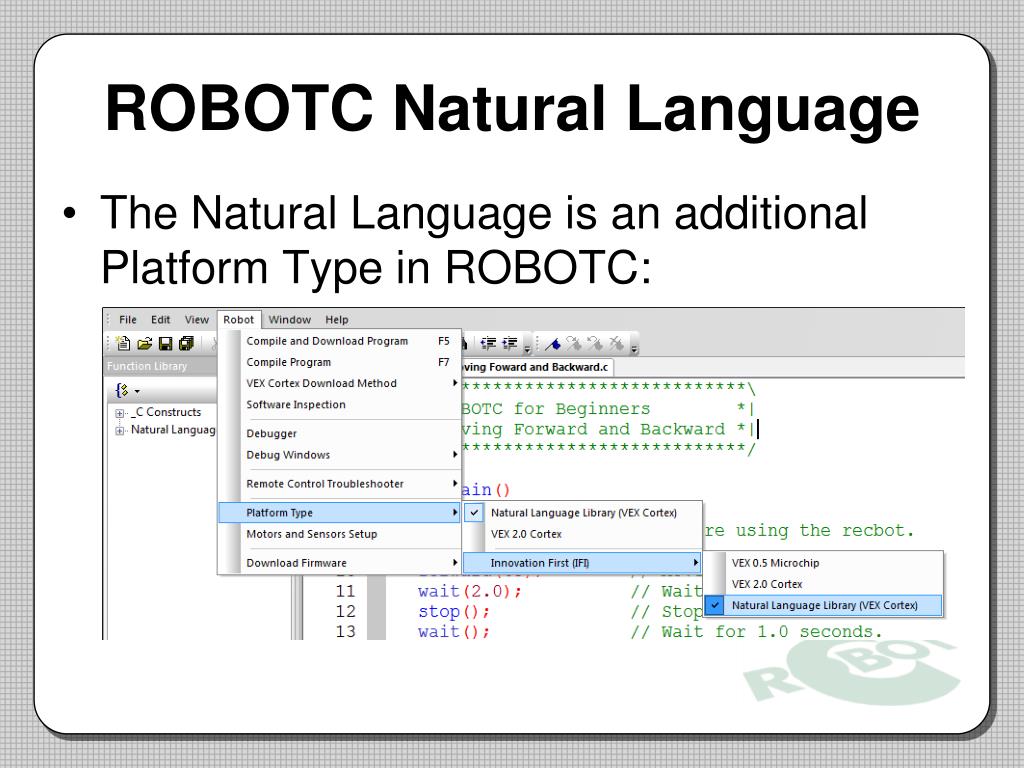The height and width of the screenshot is (768, 1024).
Task: Click line number 11 in the gutter
Action: [345, 592]
